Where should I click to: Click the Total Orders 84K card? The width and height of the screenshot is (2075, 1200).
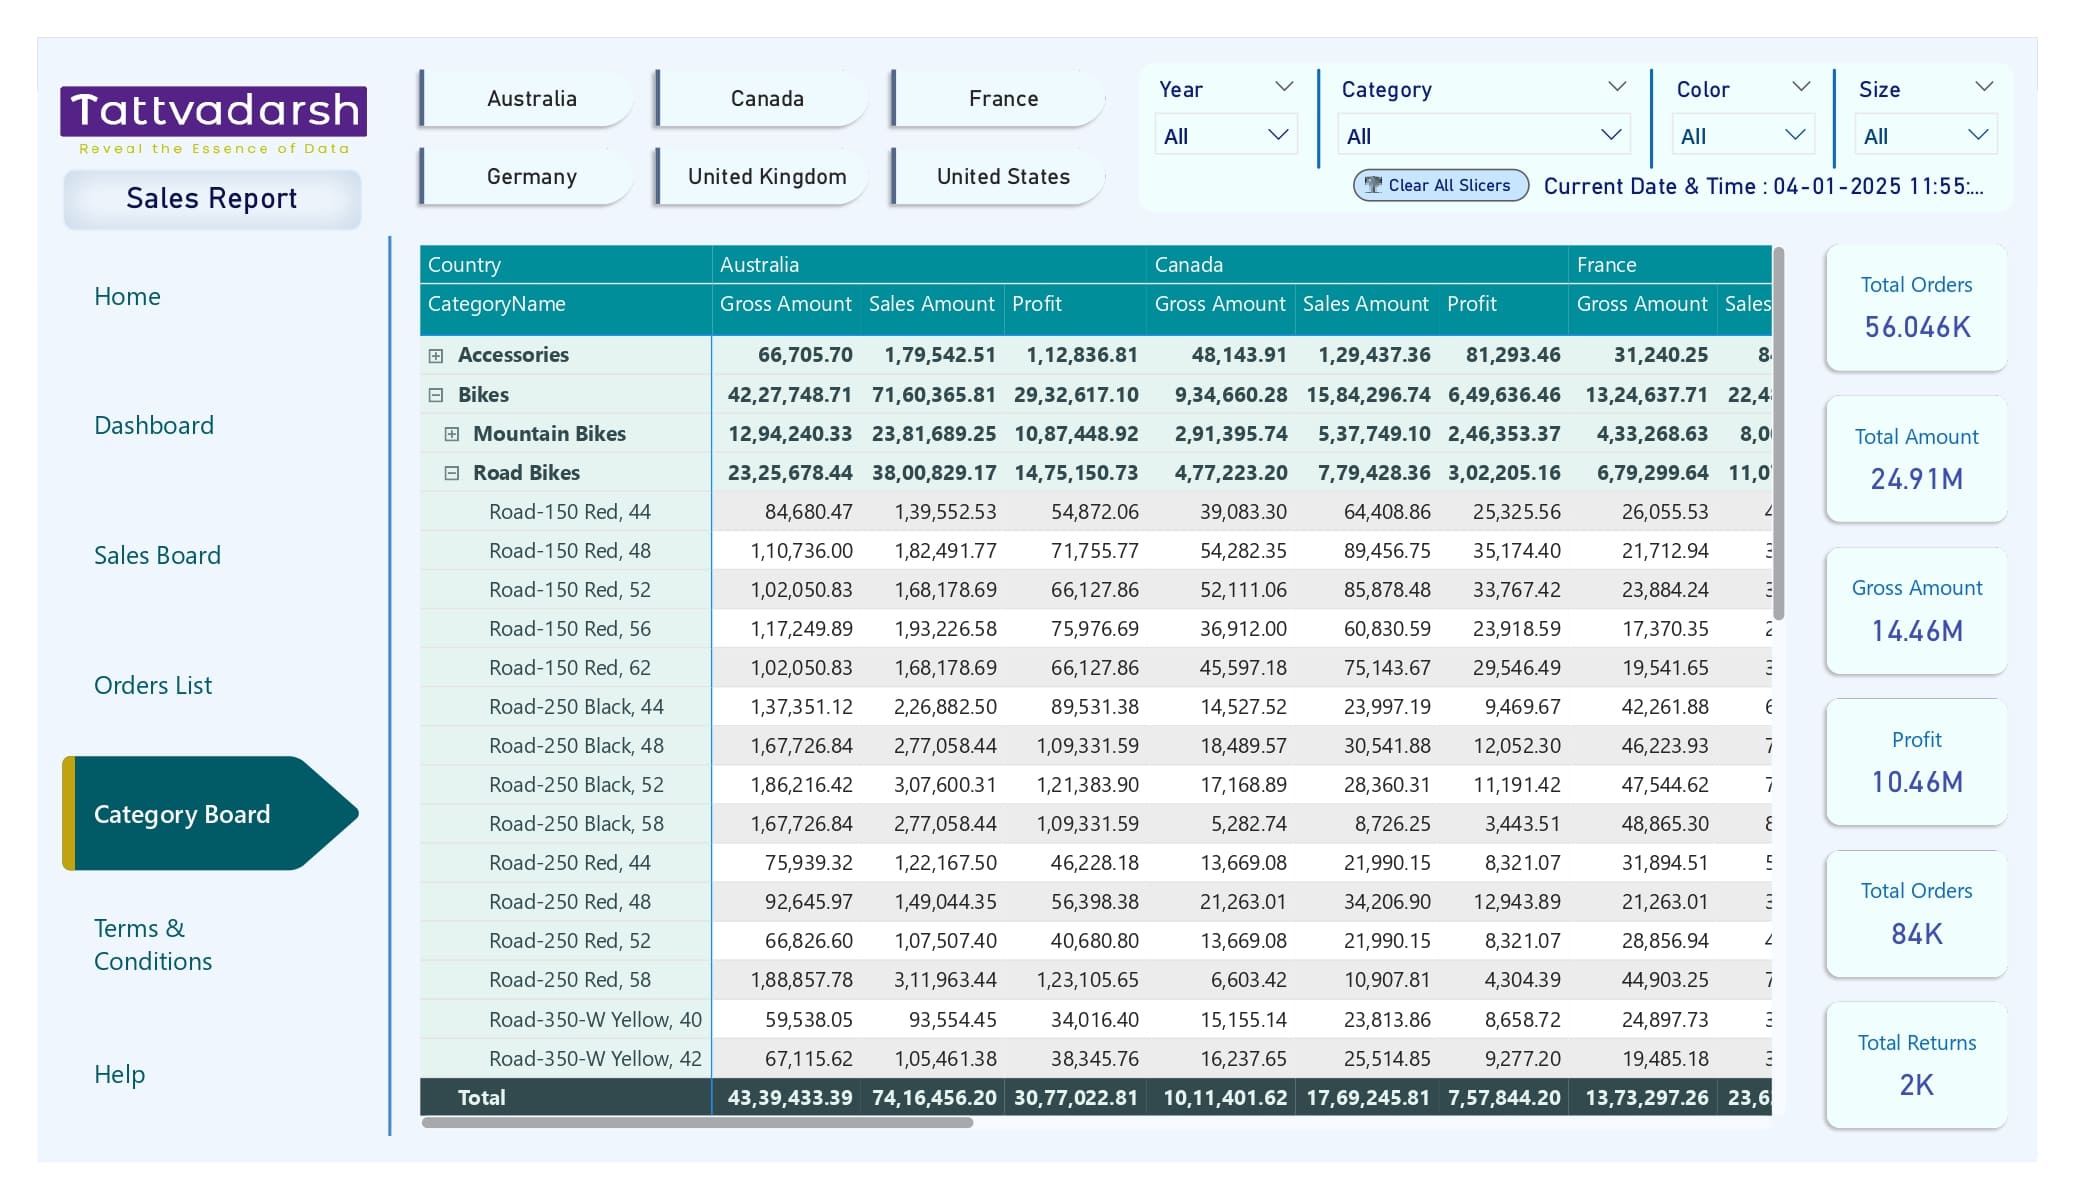click(1916, 914)
